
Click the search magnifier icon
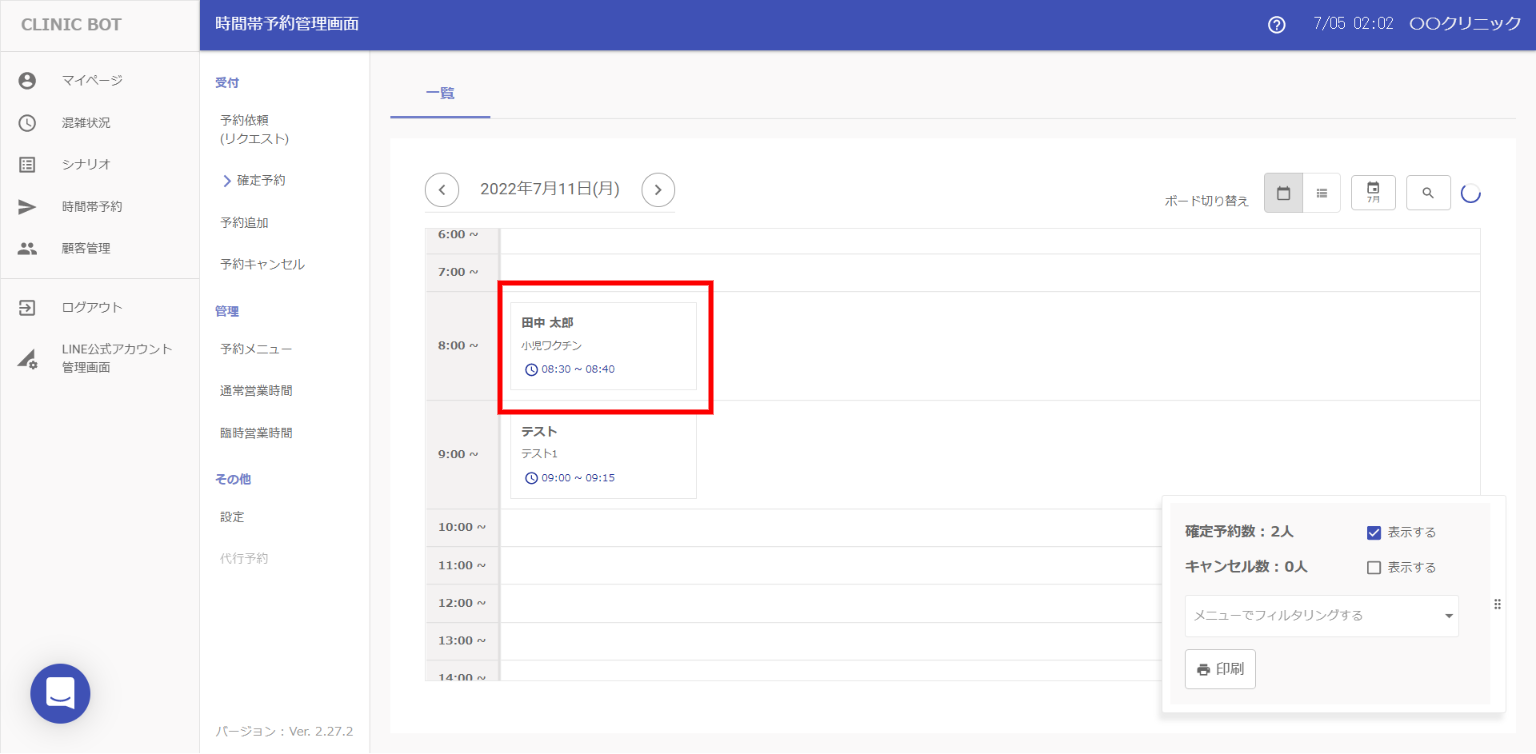tap(1428, 193)
